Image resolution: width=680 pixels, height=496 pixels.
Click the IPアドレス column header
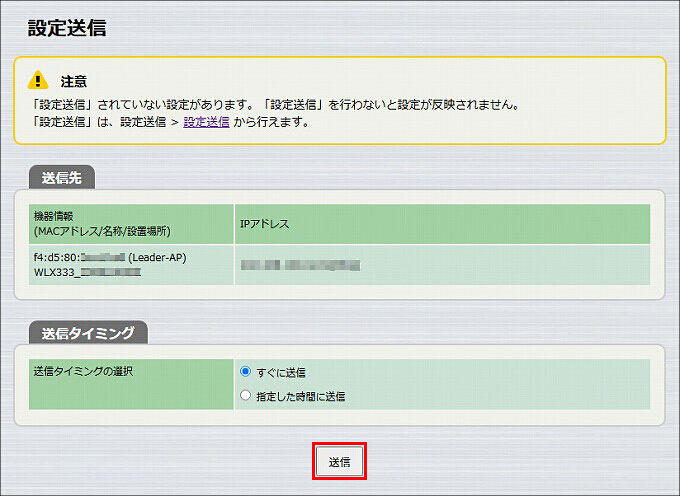(x=442, y=224)
